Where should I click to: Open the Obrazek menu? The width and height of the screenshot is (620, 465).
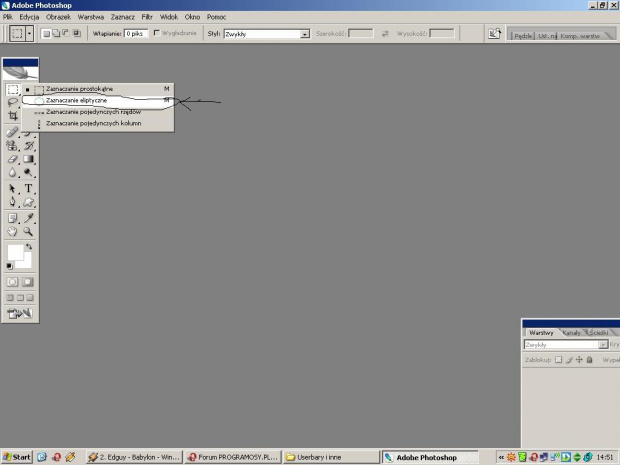click(58, 17)
